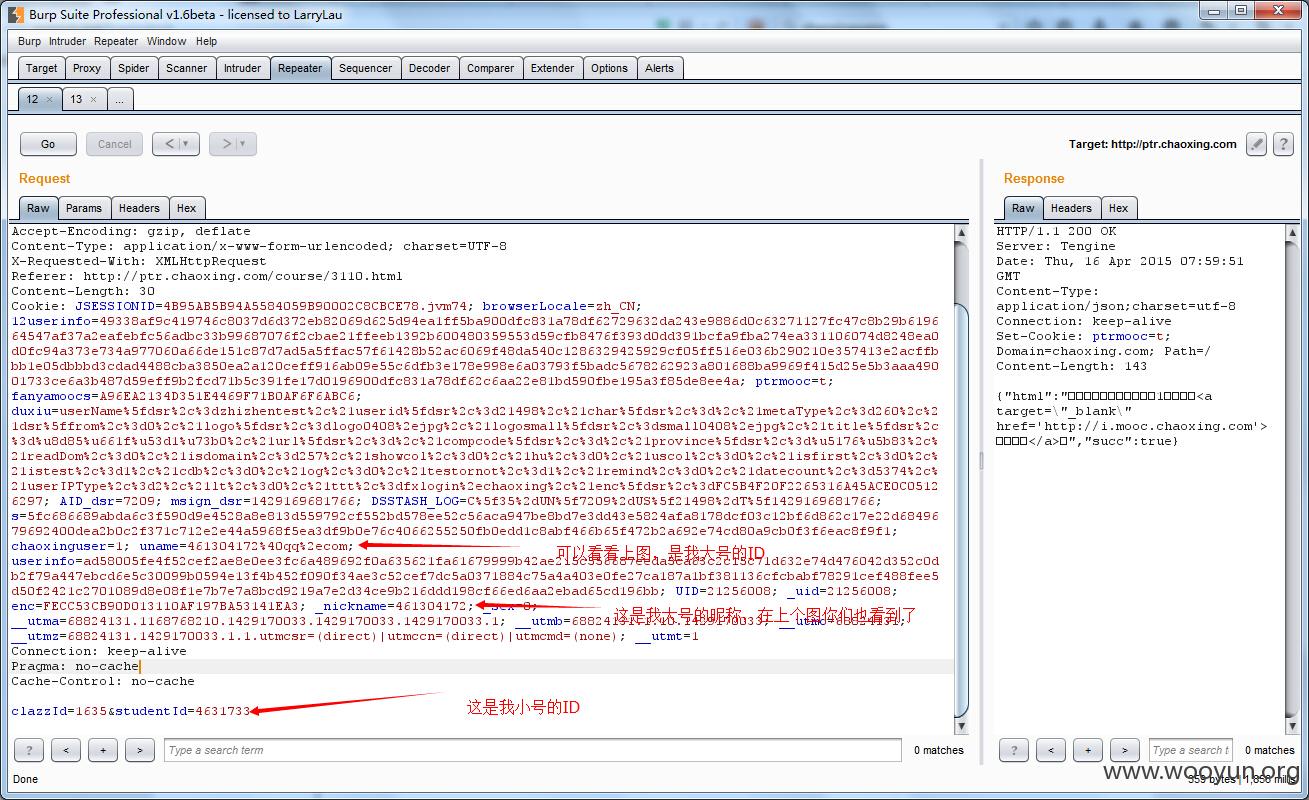The image size is (1309, 800).
Task: Open the Repeater help icon near Target
Action: click(x=1283, y=144)
